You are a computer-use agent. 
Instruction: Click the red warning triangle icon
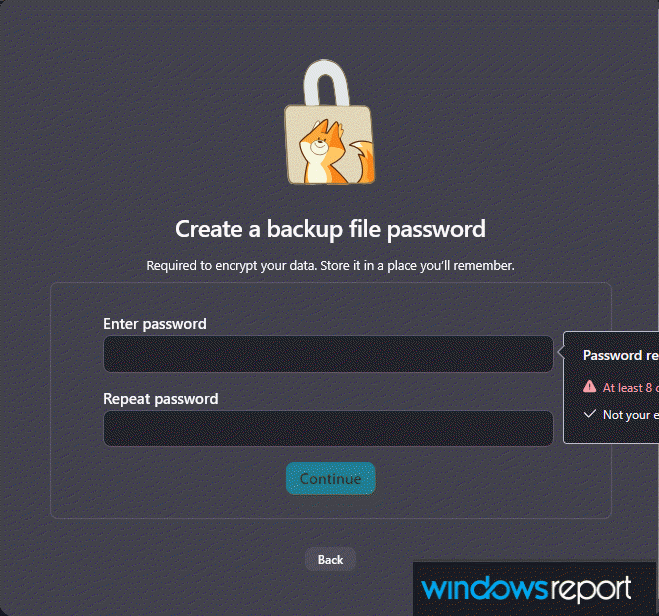pyautogui.click(x=590, y=387)
